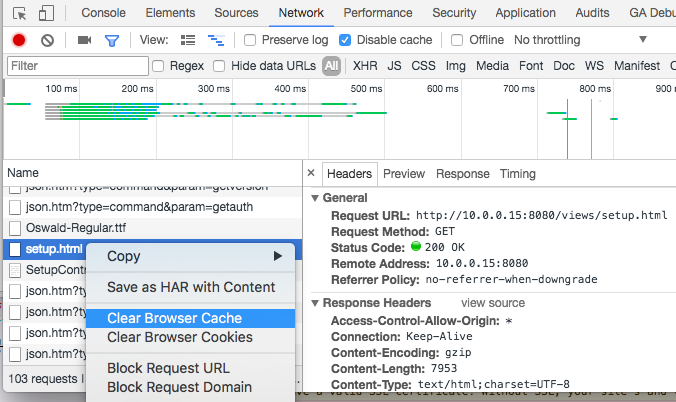Toggle the capture screenshots camera icon
676x402 pixels.
click(x=84, y=40)
